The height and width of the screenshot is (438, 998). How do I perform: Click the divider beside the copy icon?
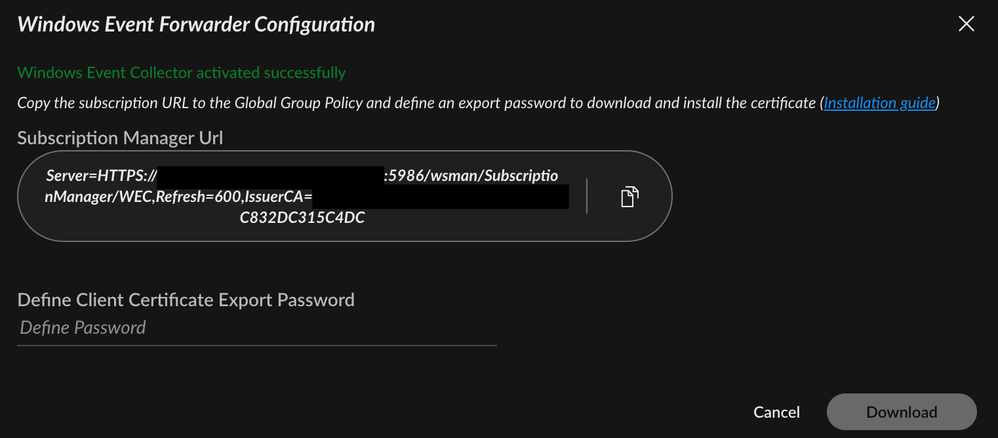(x=587, y=197)
